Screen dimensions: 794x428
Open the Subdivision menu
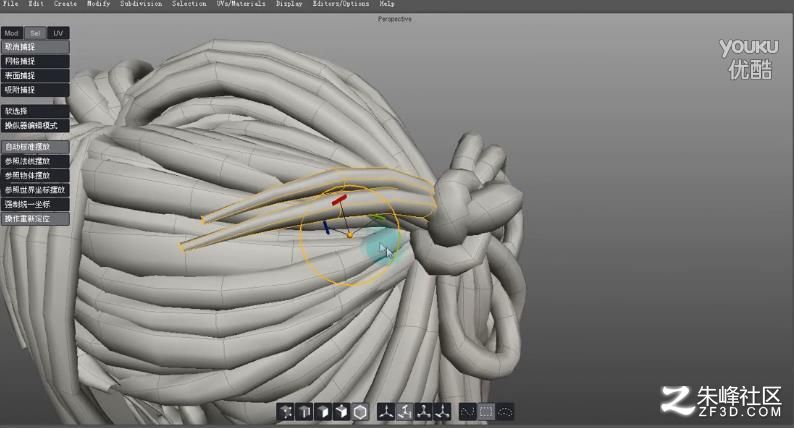pos(141,4)
